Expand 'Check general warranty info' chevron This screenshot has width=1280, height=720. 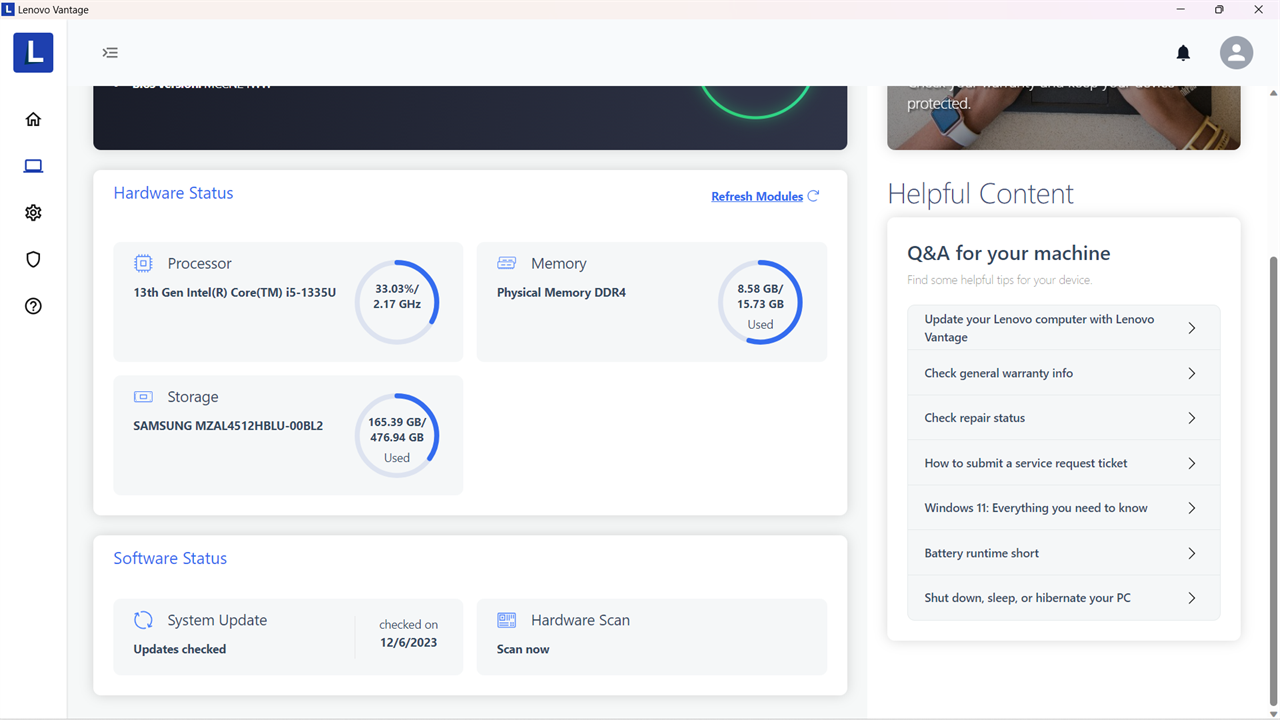[x=1191, y=373]
